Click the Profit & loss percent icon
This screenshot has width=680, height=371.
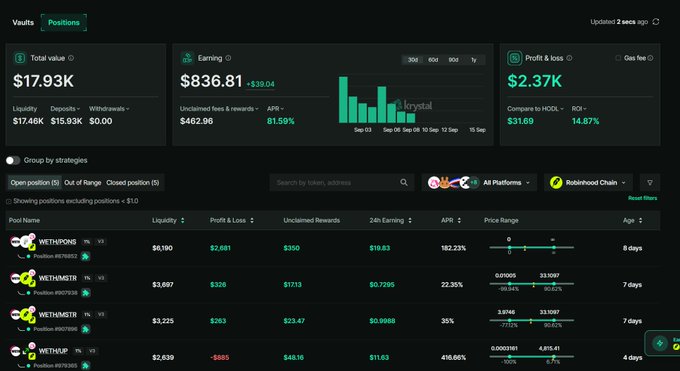pyautogui.click(x=514, y=58)
